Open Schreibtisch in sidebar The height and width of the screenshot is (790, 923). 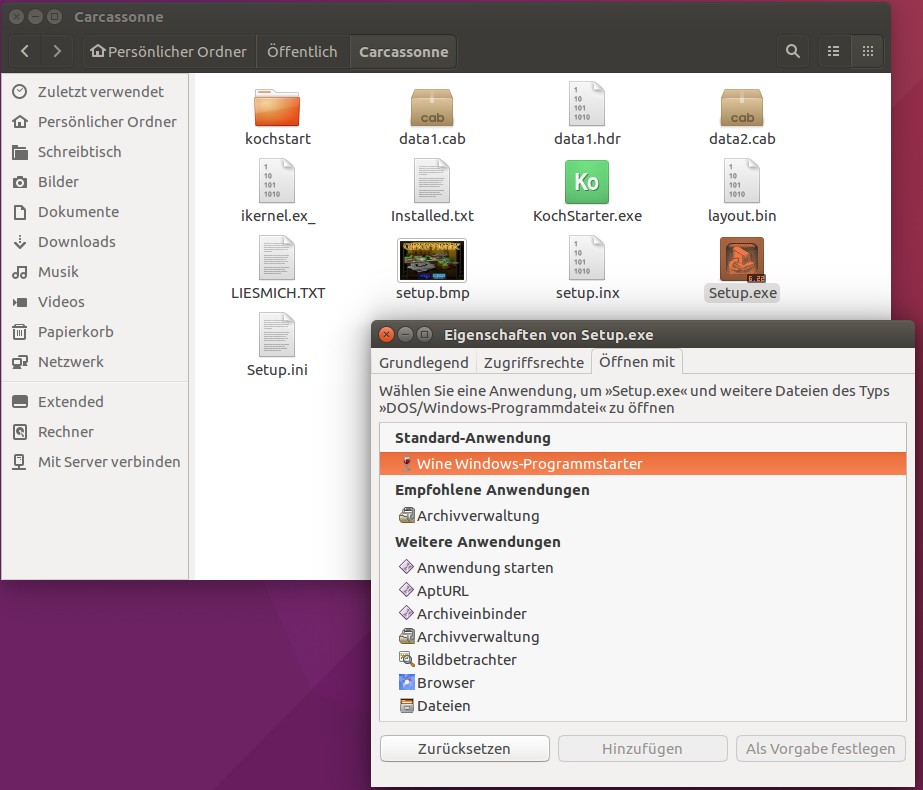pos(95,152)
